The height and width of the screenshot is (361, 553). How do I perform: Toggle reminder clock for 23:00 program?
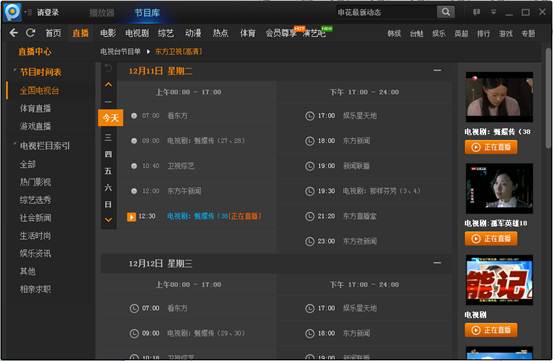coord(310,241)
